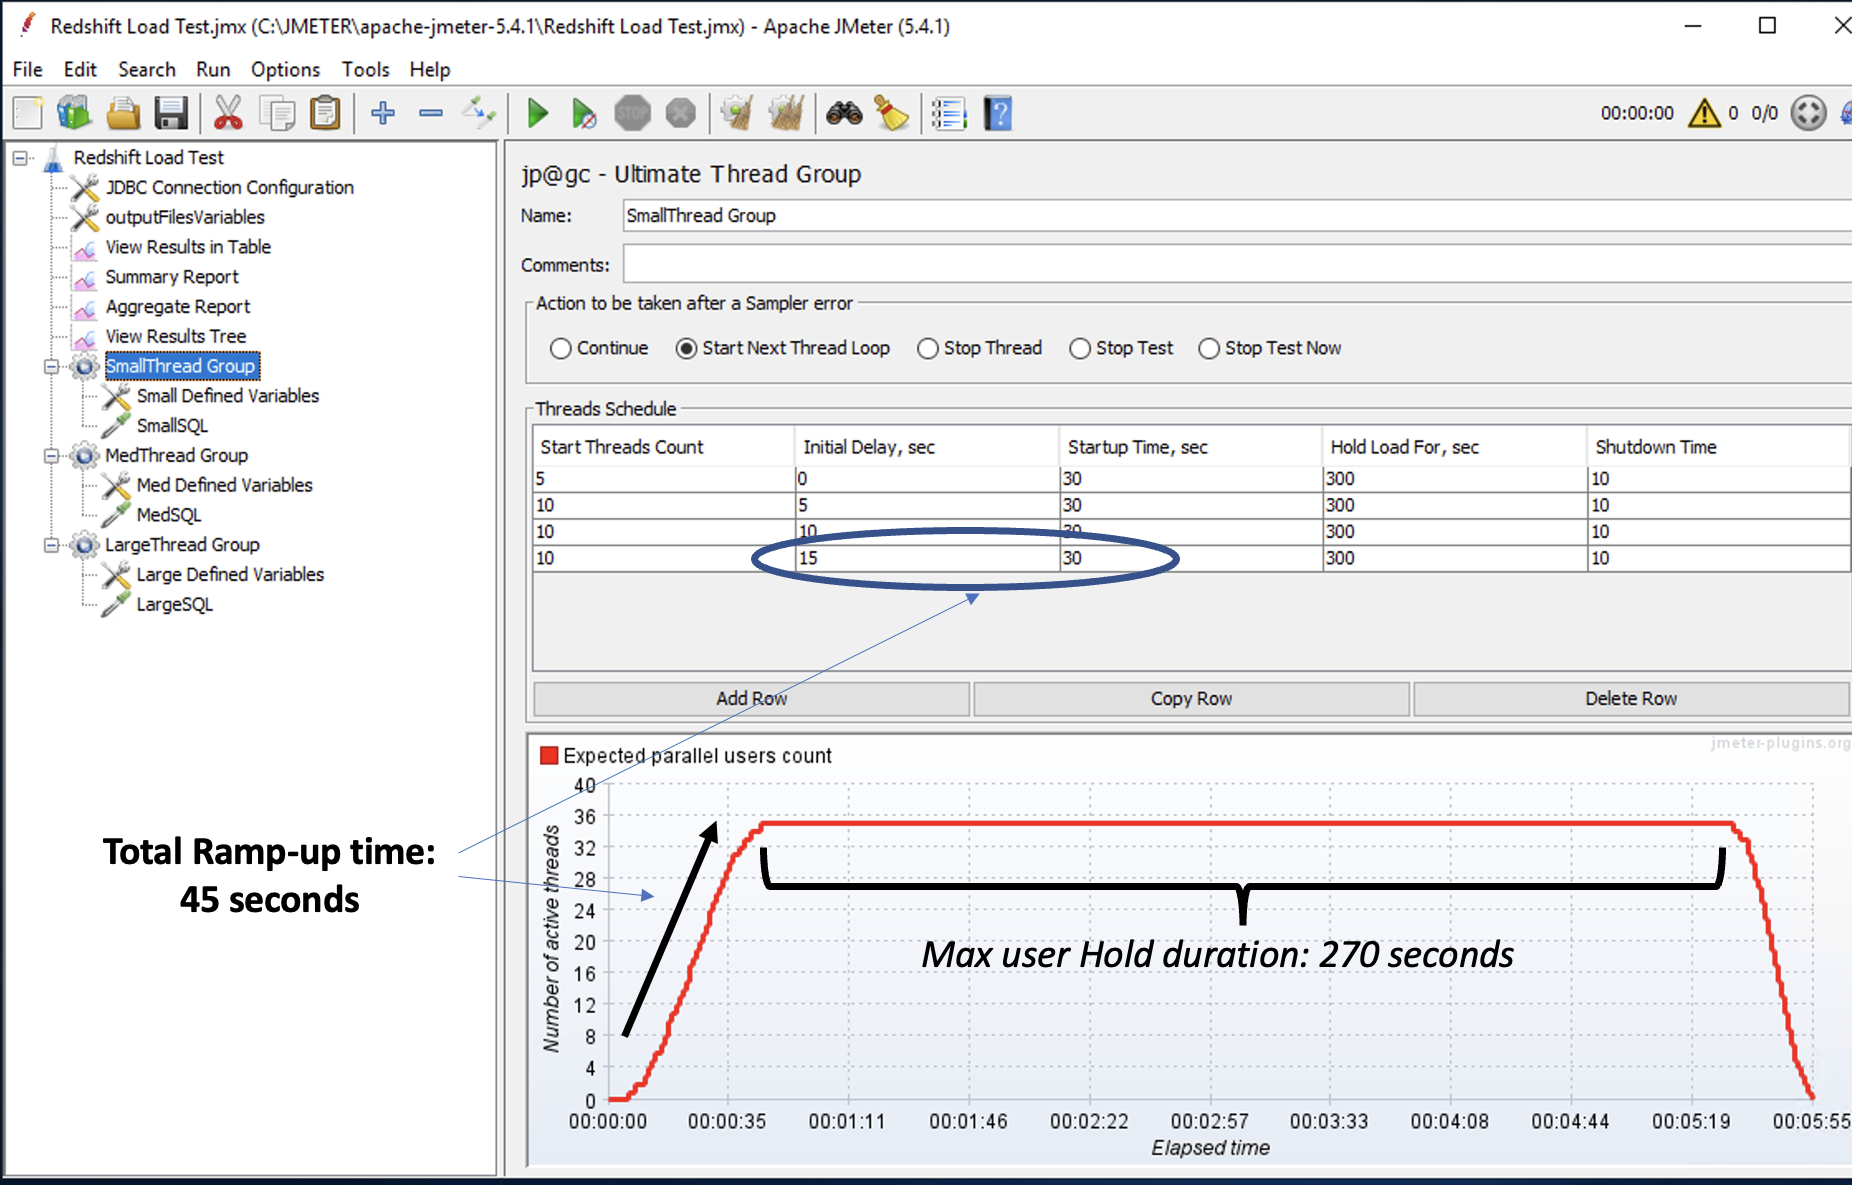
Task: Open the Help question mark icon
Action: coord(998,114)
